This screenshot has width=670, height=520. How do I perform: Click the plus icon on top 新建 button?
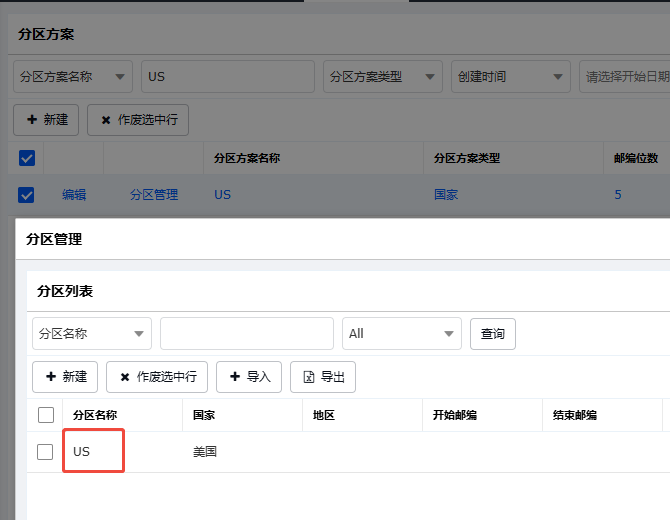[x=32, y=119]
